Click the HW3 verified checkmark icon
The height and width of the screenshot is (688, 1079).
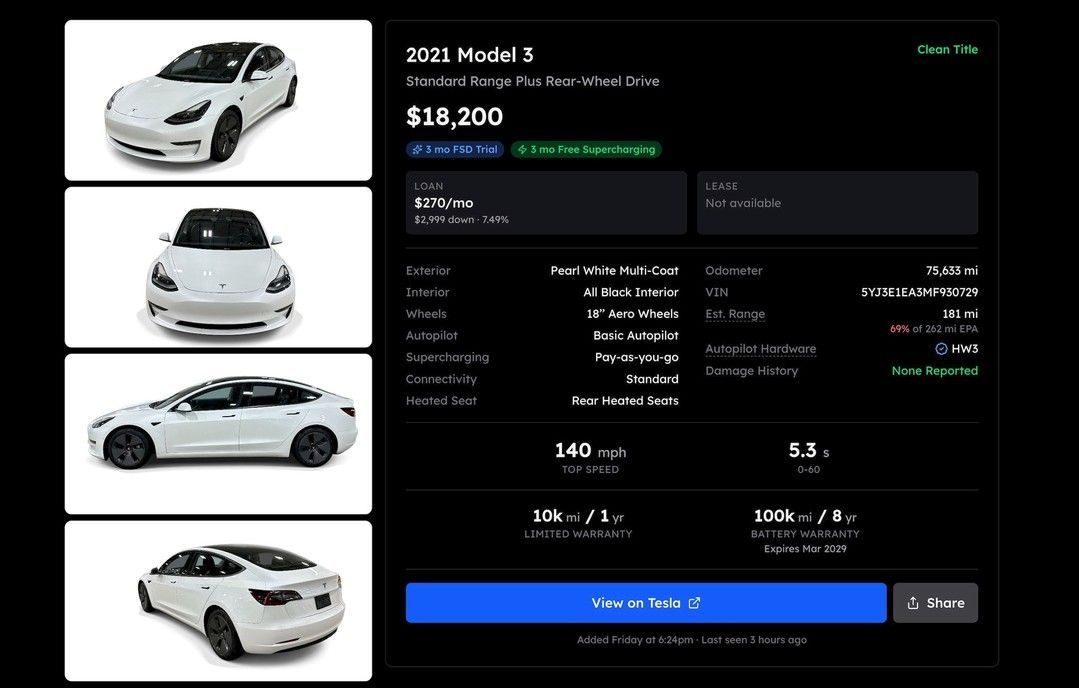941,349
